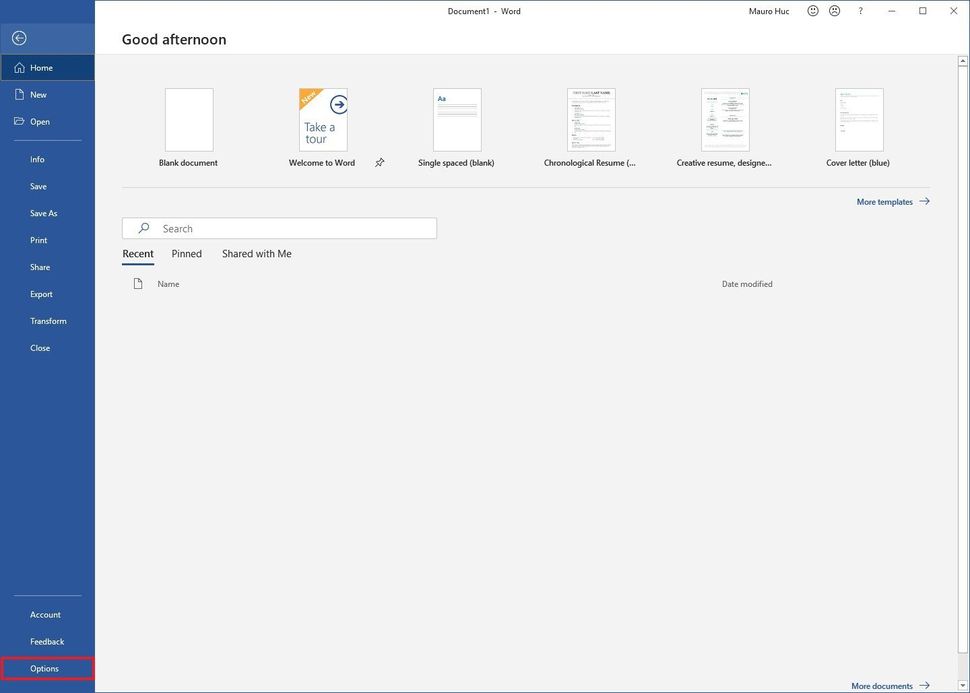The image size is (970, 693).
Task: Open the account profile icon
Action: point(831,9)
